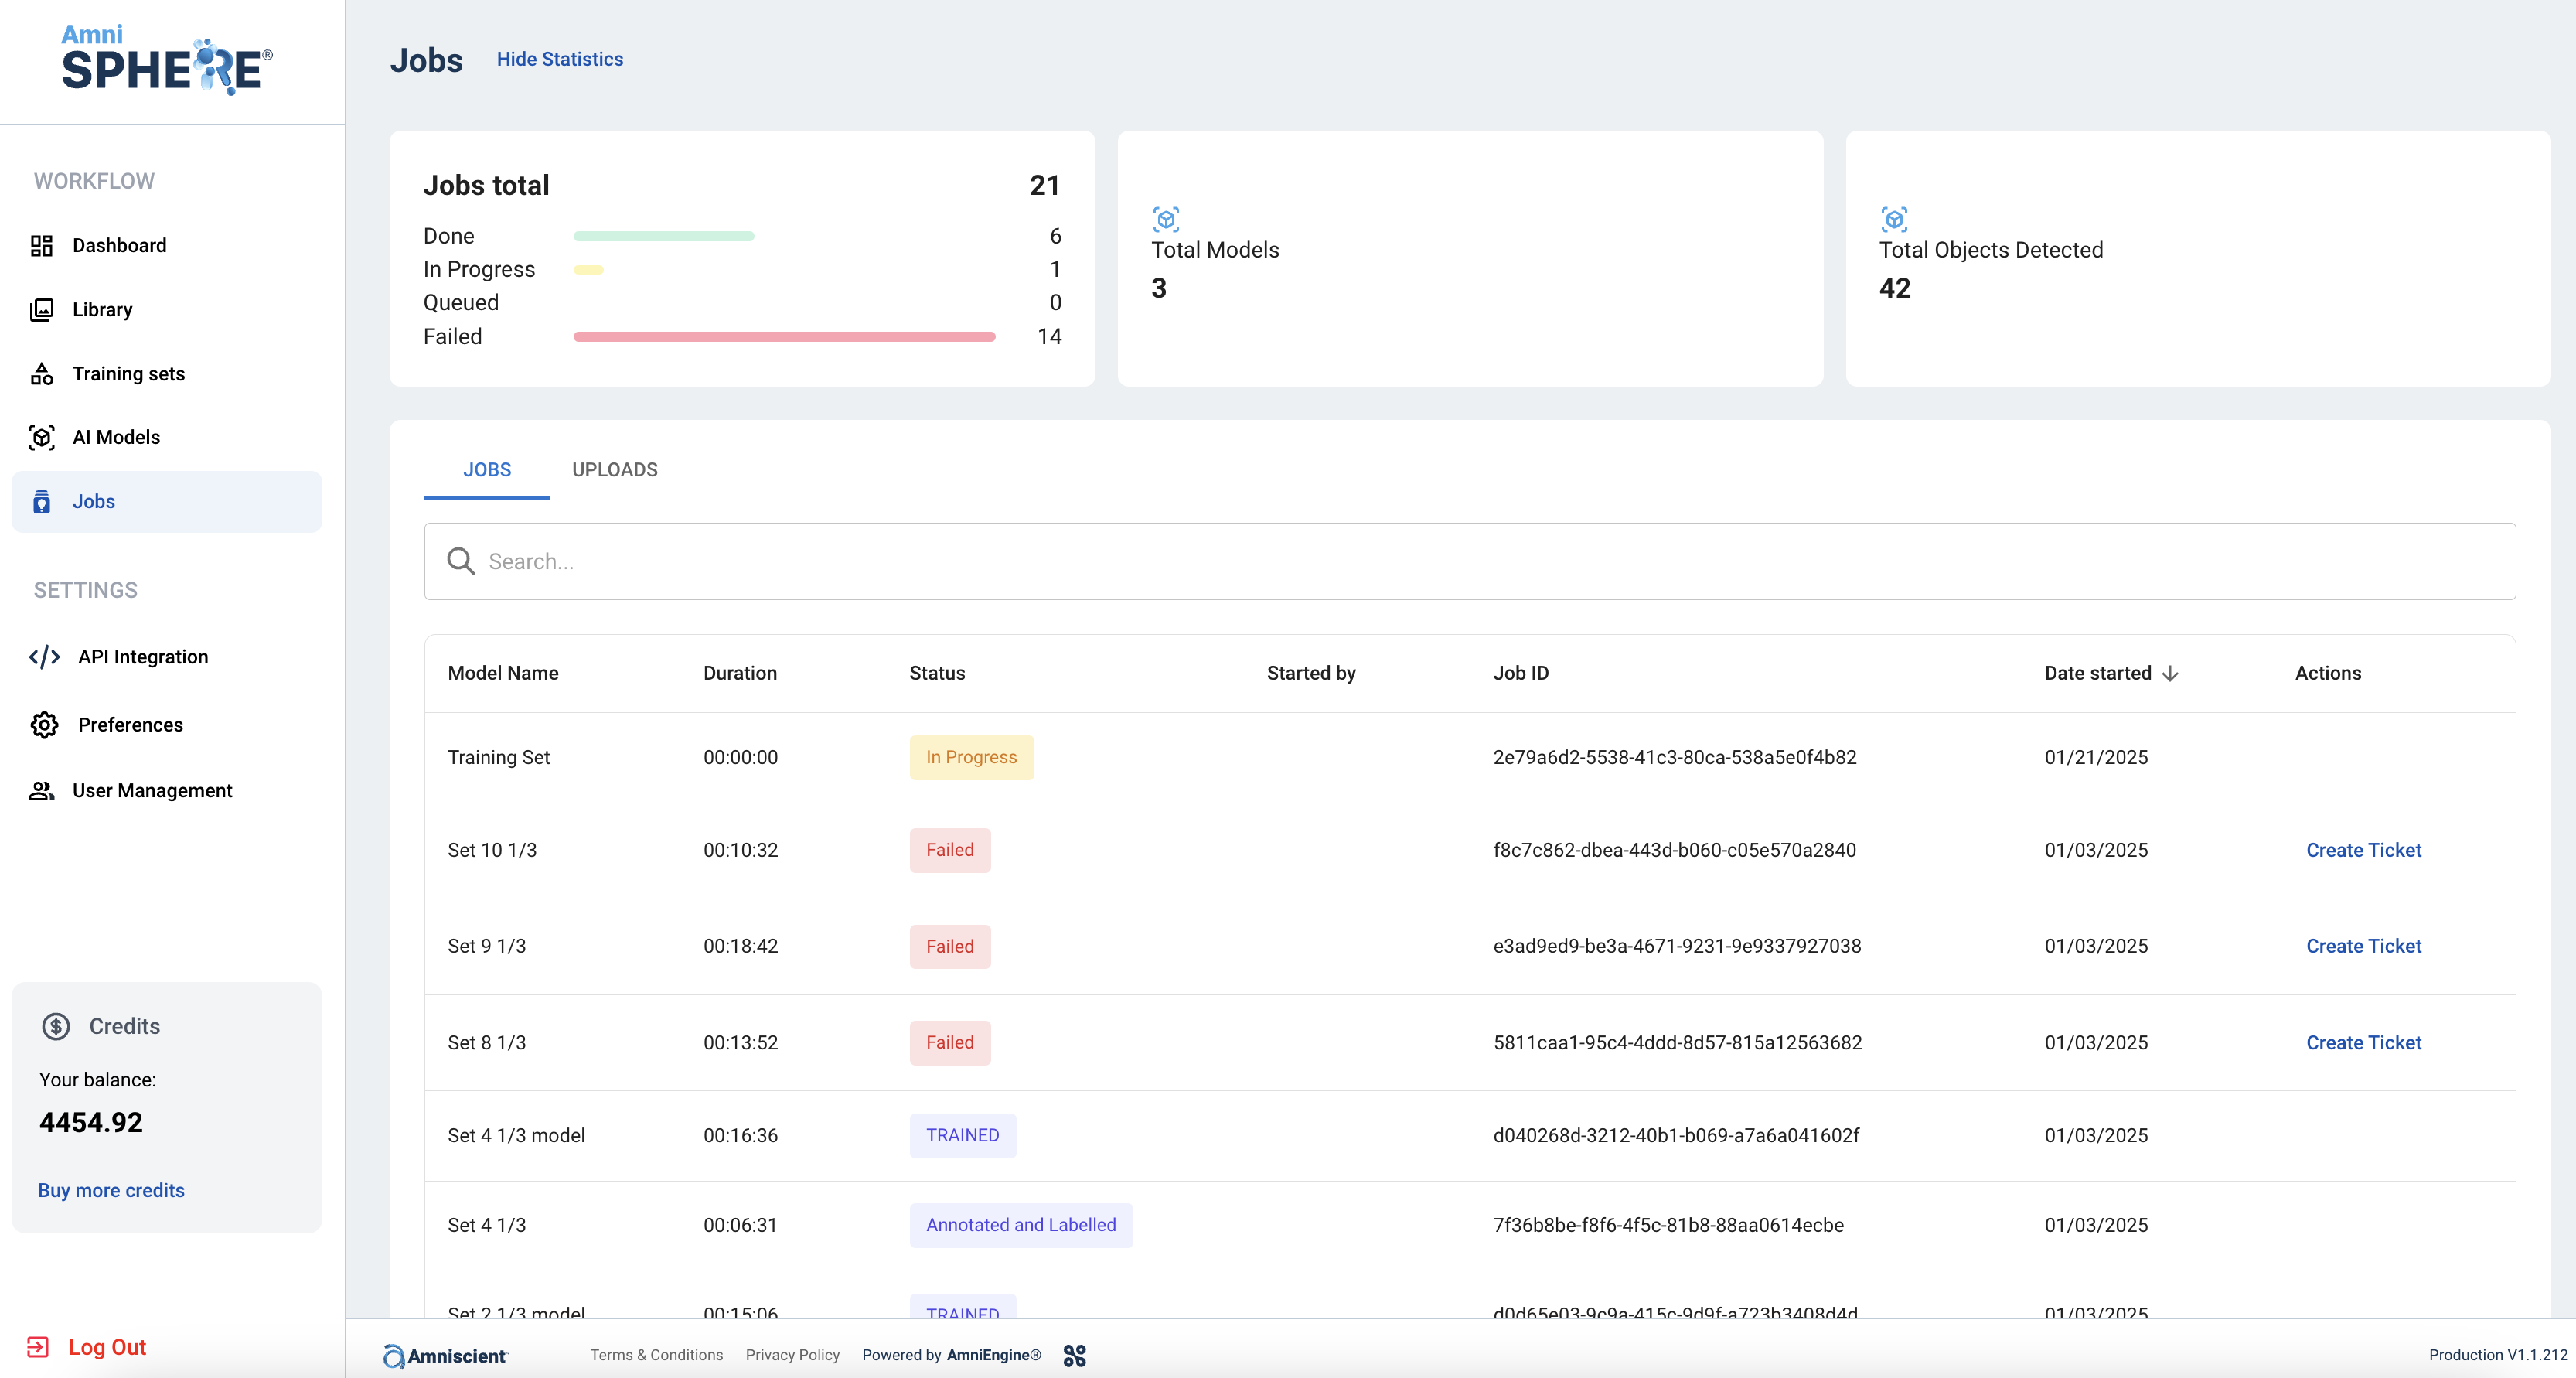Switch to the UPLOADS tab
Image resolution: width=2576 pixels, height=1378 pixels.
pos(614,470)
